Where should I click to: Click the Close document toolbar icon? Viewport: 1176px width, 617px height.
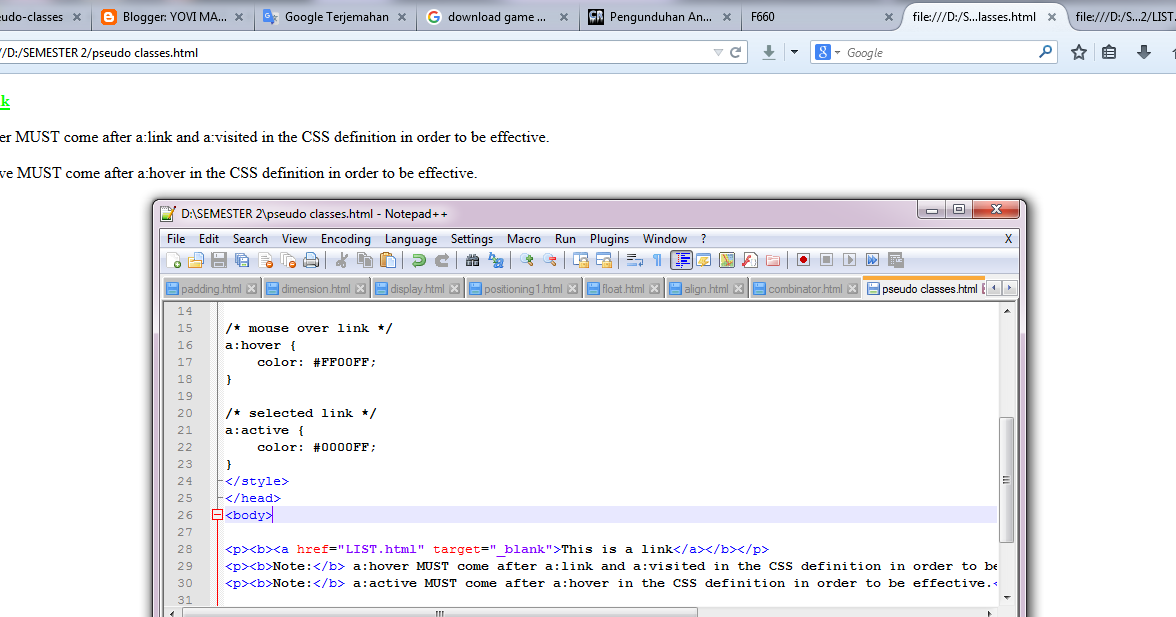(266, 260)
